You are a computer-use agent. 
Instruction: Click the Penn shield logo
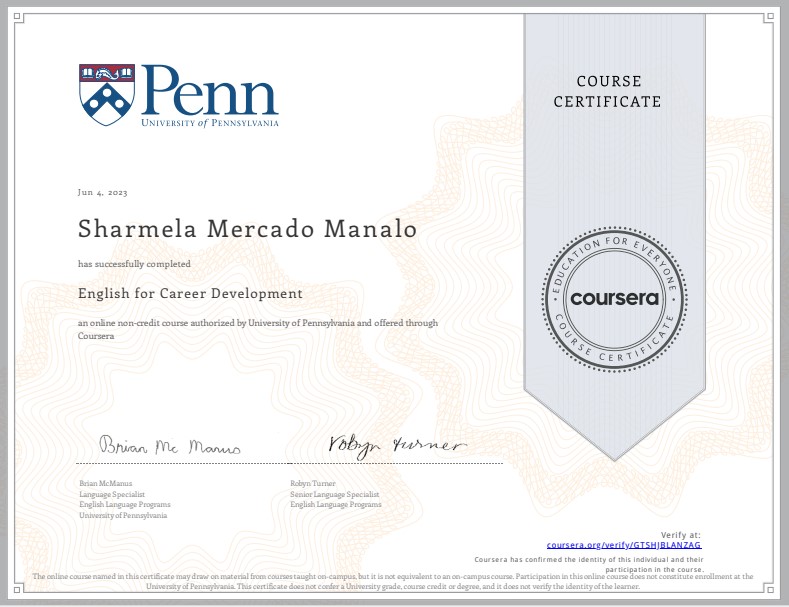click(107, 95)
